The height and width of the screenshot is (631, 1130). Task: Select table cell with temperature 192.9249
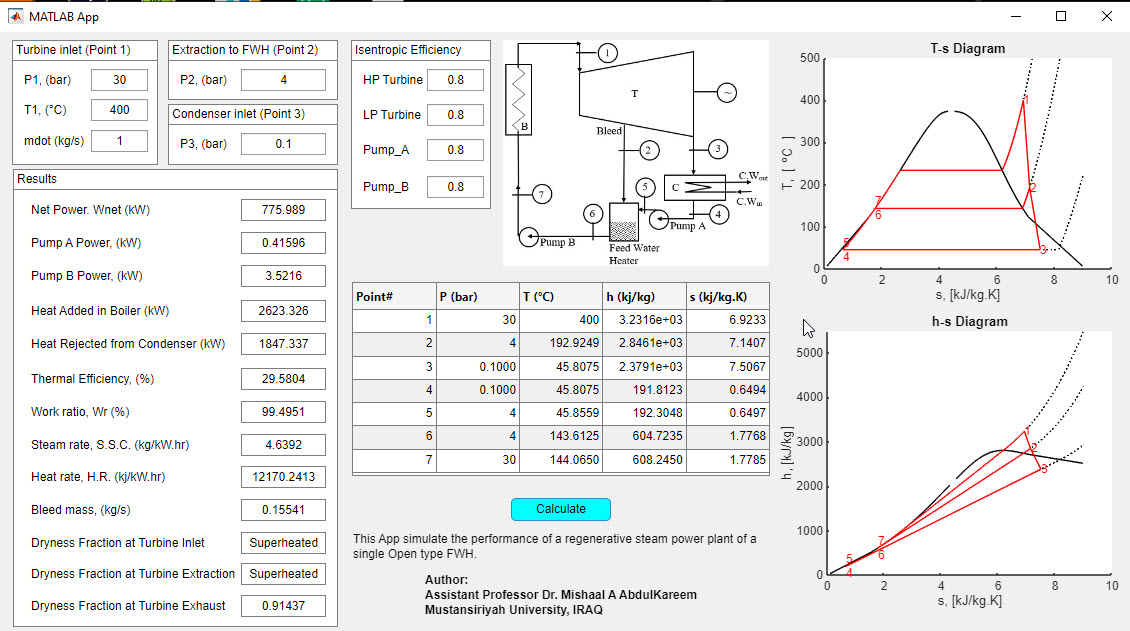click(561, 343)
